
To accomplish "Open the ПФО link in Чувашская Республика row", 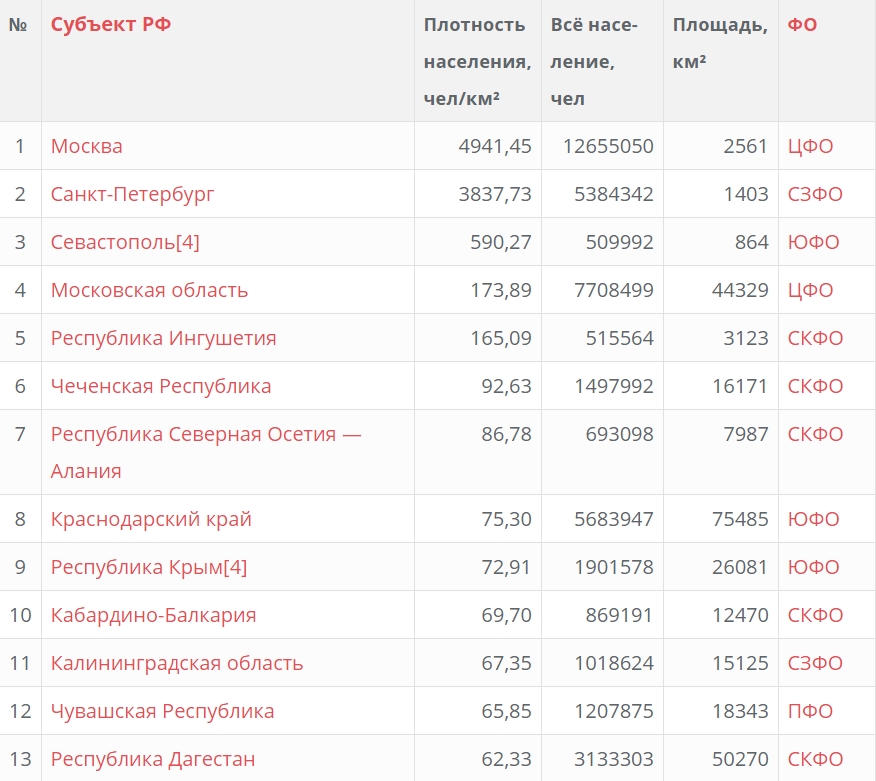I will coord(810,711).
